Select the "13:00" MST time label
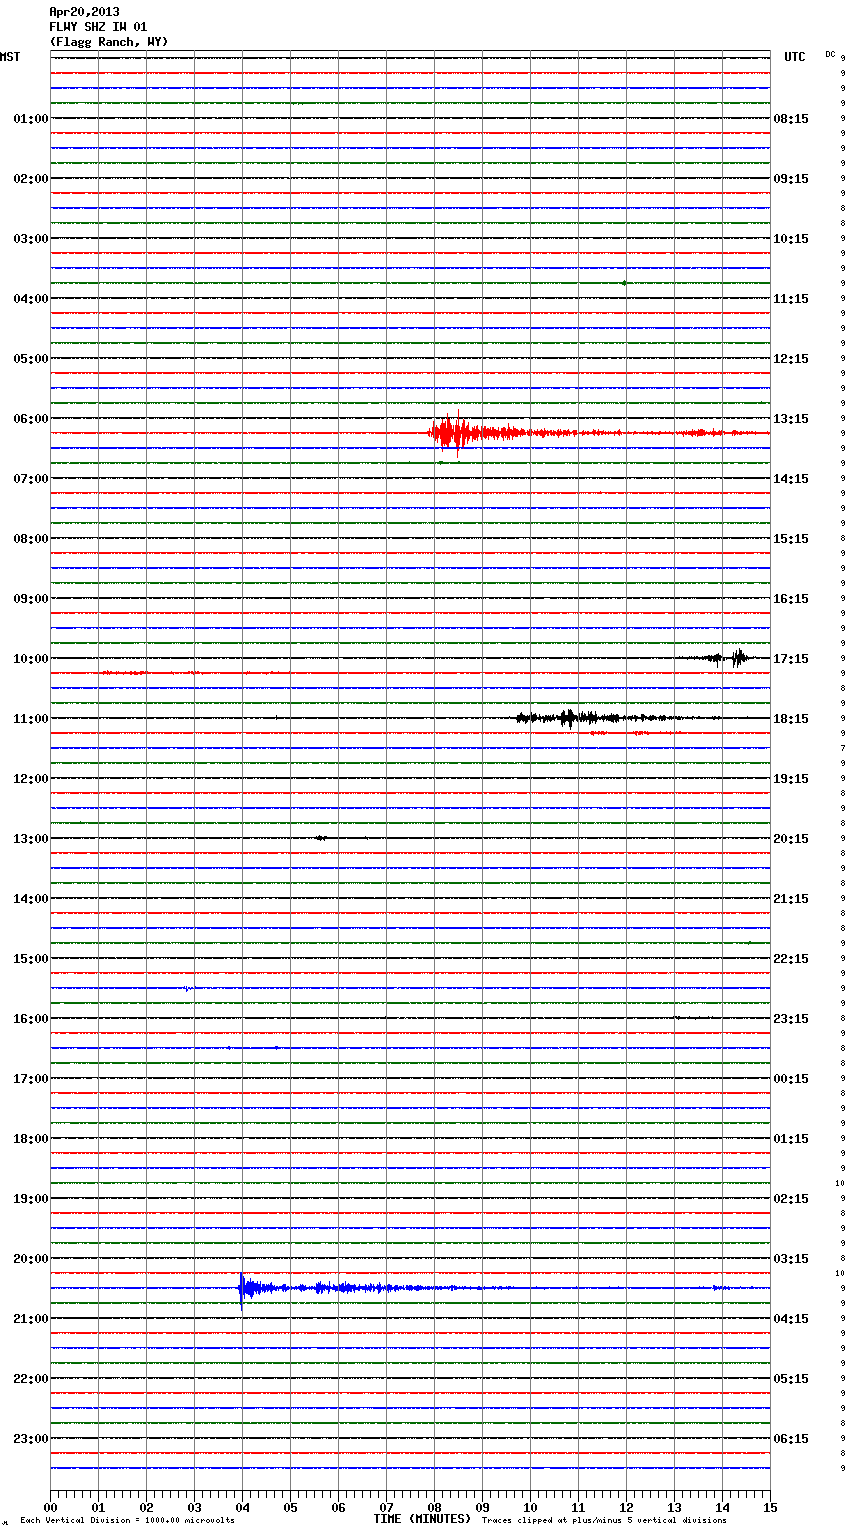Image resolution: width=850 pixels, height=1534 pixels. (31, 839)
